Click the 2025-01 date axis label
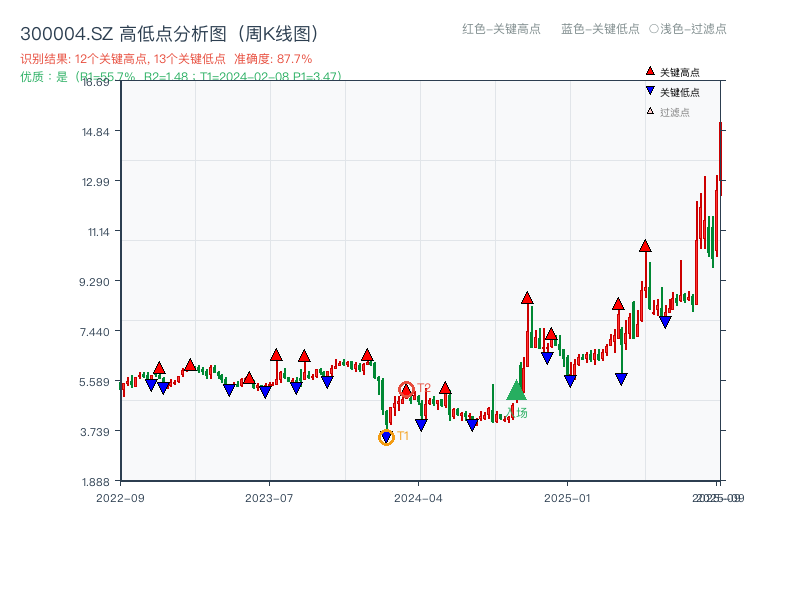800x600 pixels. 567,498
